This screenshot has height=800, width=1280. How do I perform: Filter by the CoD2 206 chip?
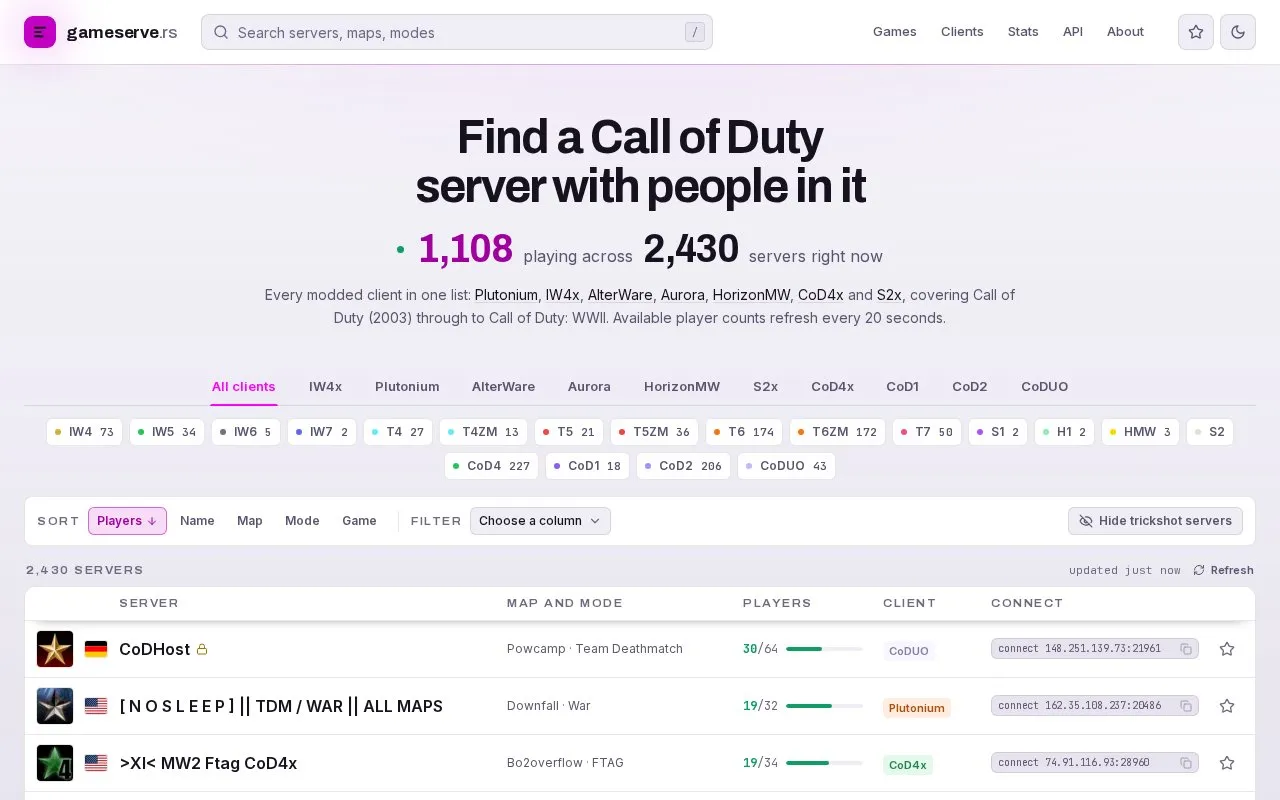click(683, 466)
